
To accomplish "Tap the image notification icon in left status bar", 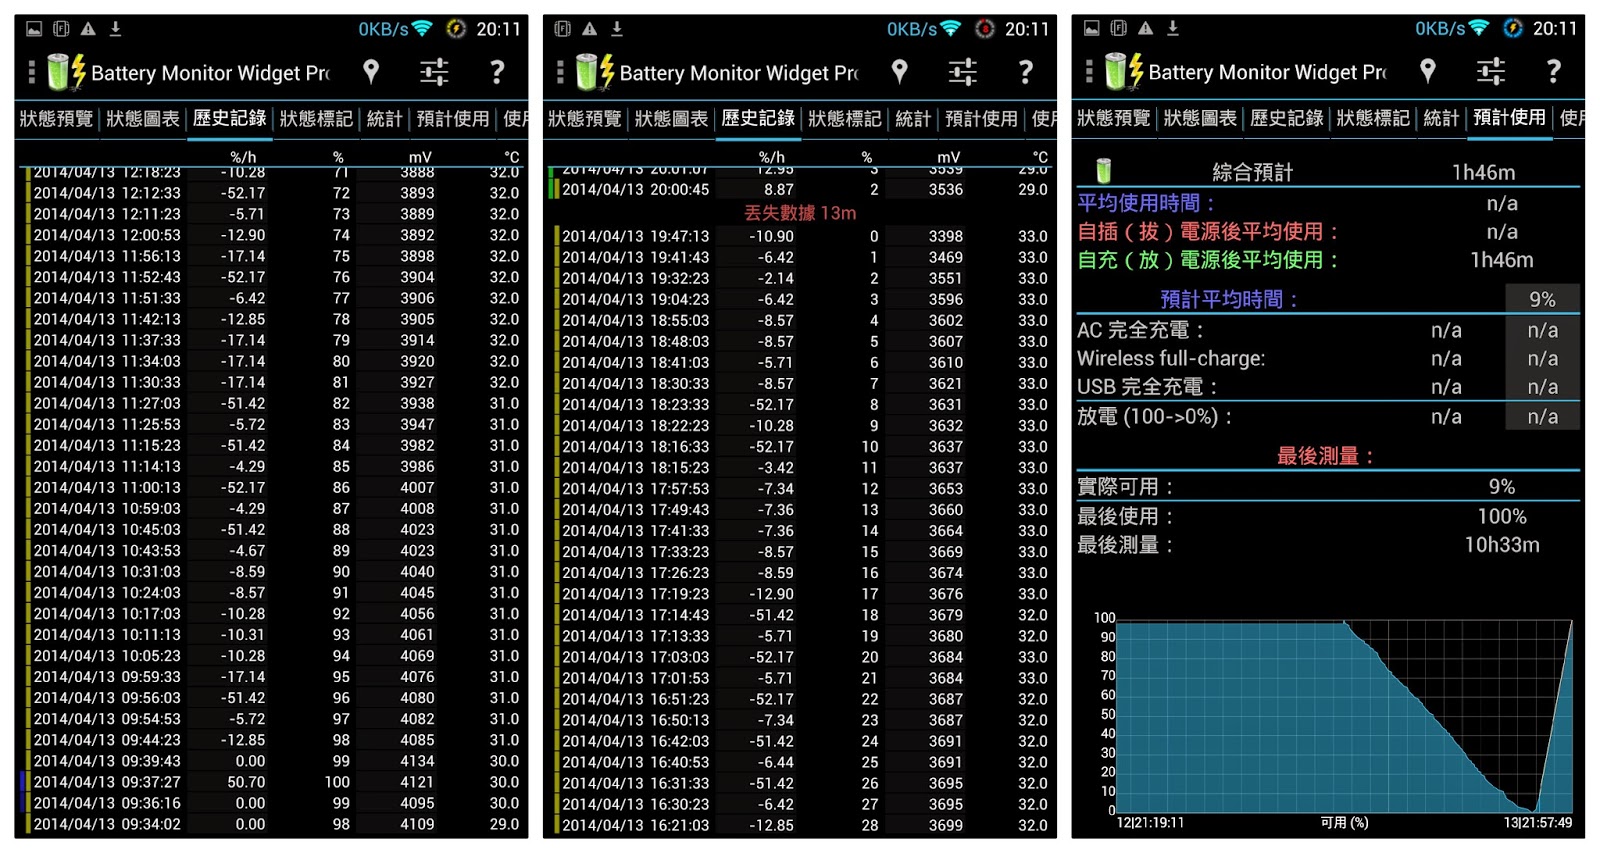I will coord(34,29).
